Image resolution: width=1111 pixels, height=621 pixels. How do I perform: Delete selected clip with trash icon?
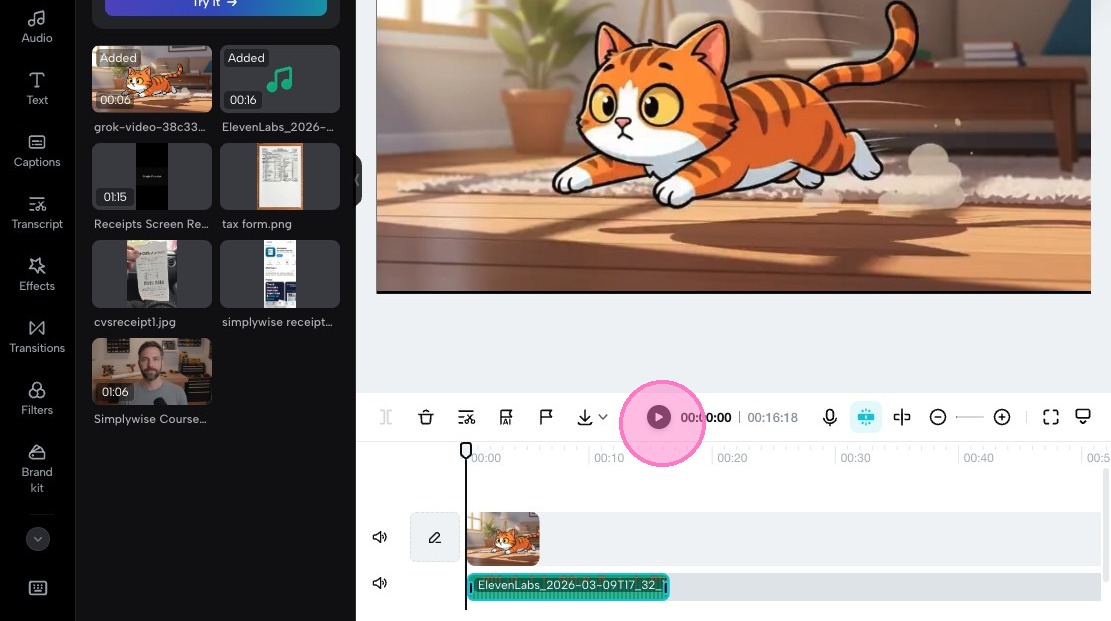point(425,417)
